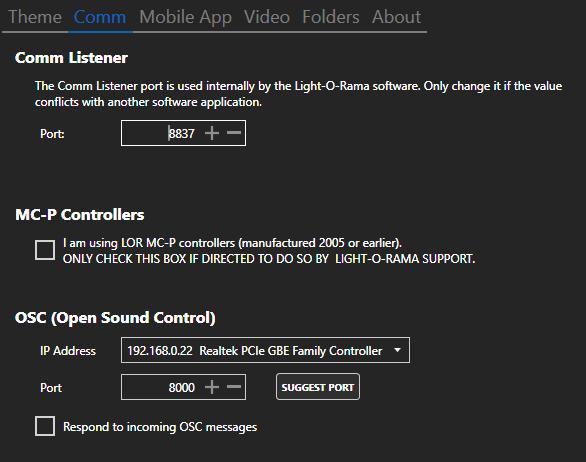
Task: Open the About tab
Action: click(396, 17)
